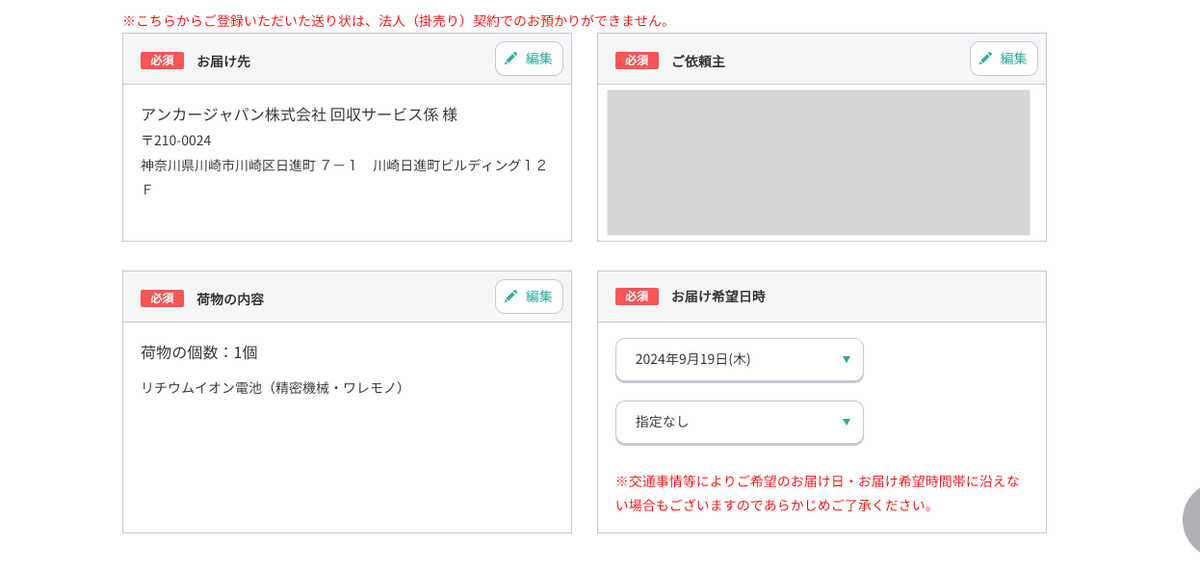Image resolution: width=1200 pixels, height=568 pixels.
Task: Click the postal code 〒210-0024
Action: click(176, 140)
